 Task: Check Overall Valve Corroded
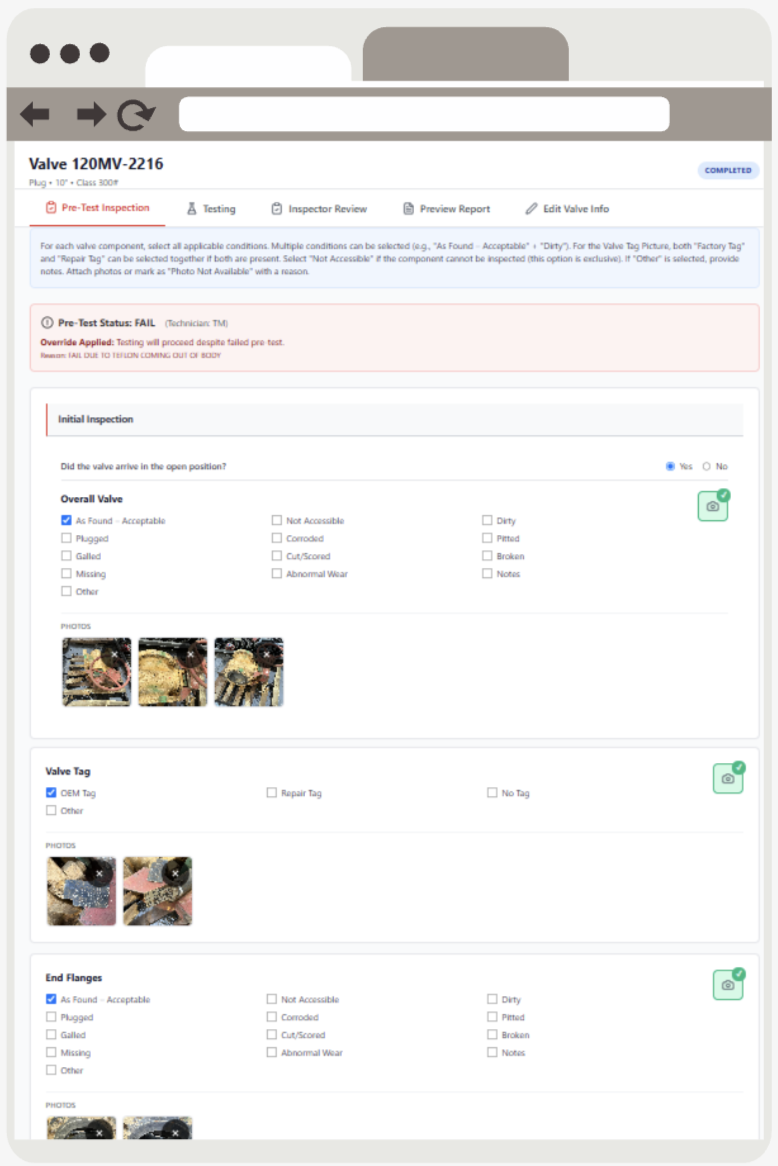coord(277,538)
